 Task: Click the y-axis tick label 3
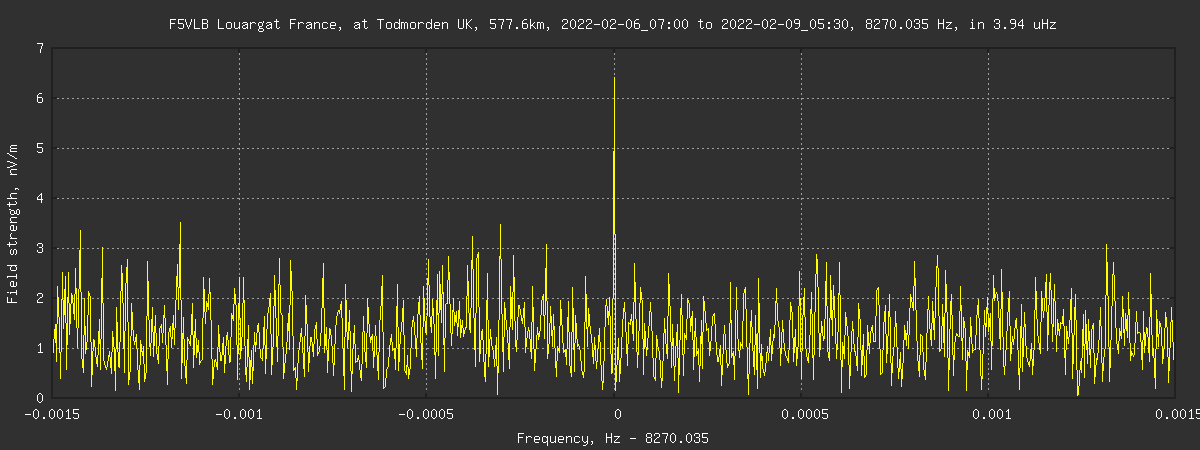click(x=39, y=248)
